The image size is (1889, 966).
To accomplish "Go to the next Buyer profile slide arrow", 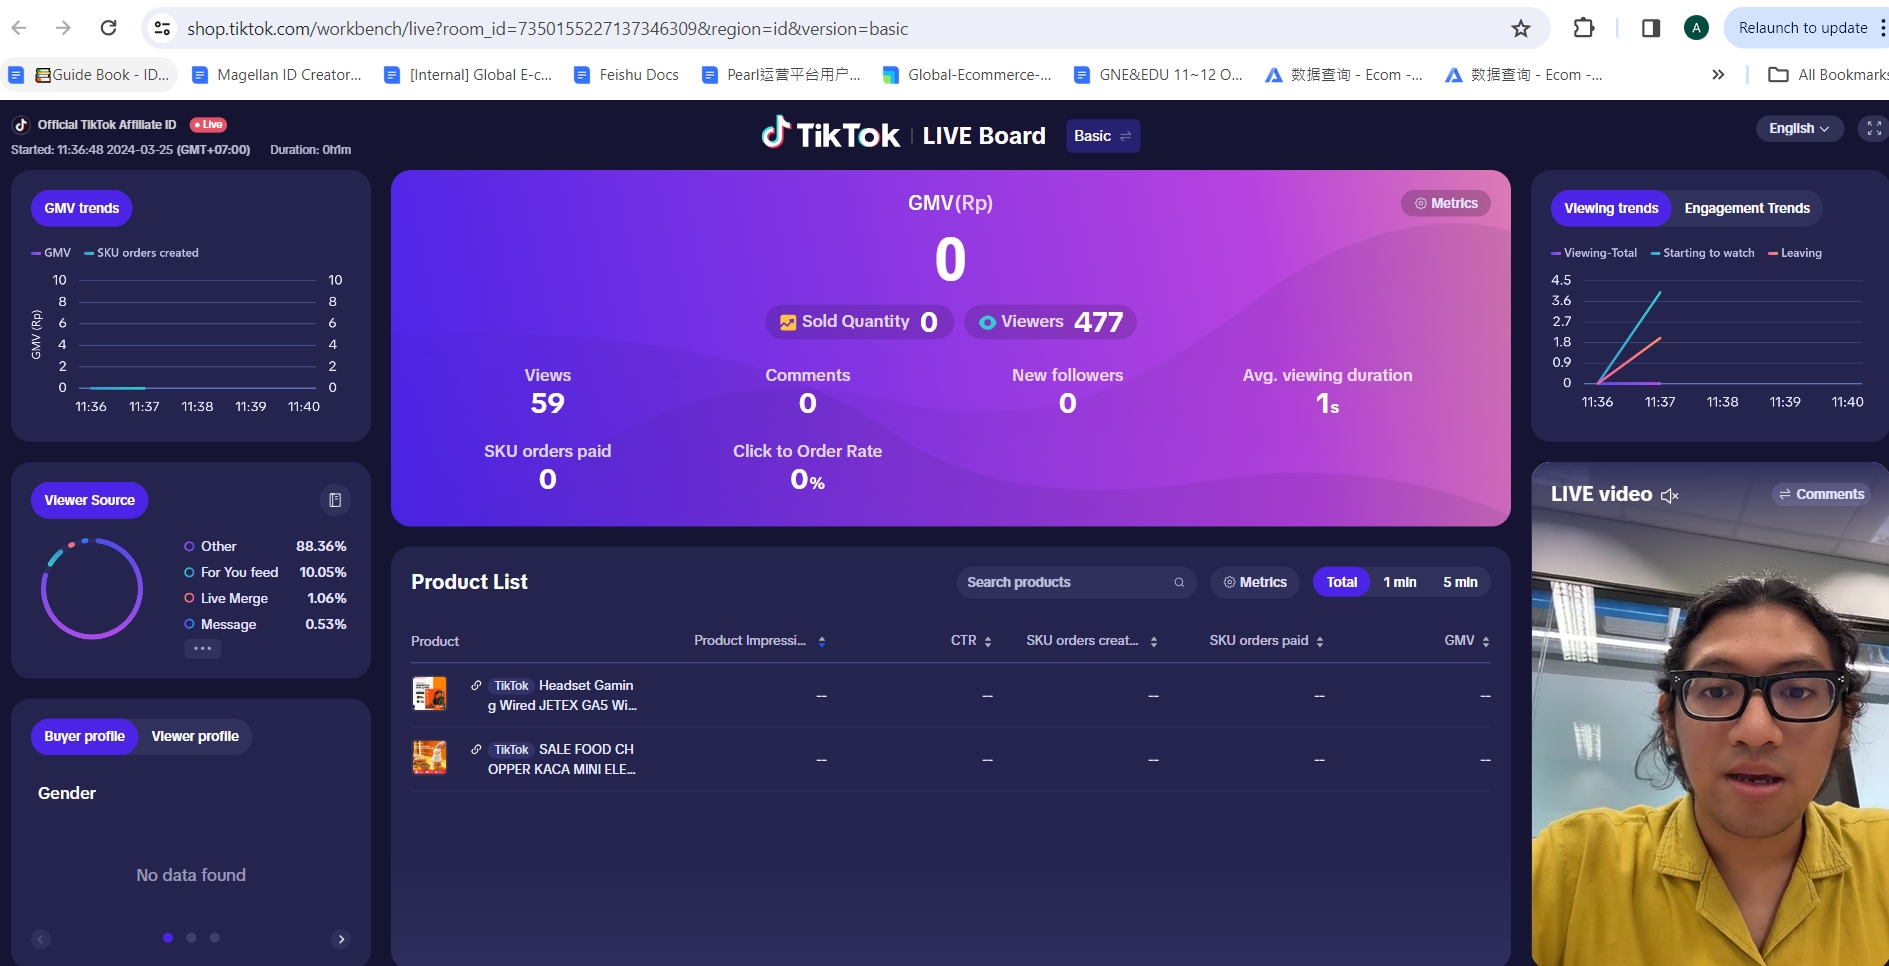I will pyautogui.click(x=341, y=939).
